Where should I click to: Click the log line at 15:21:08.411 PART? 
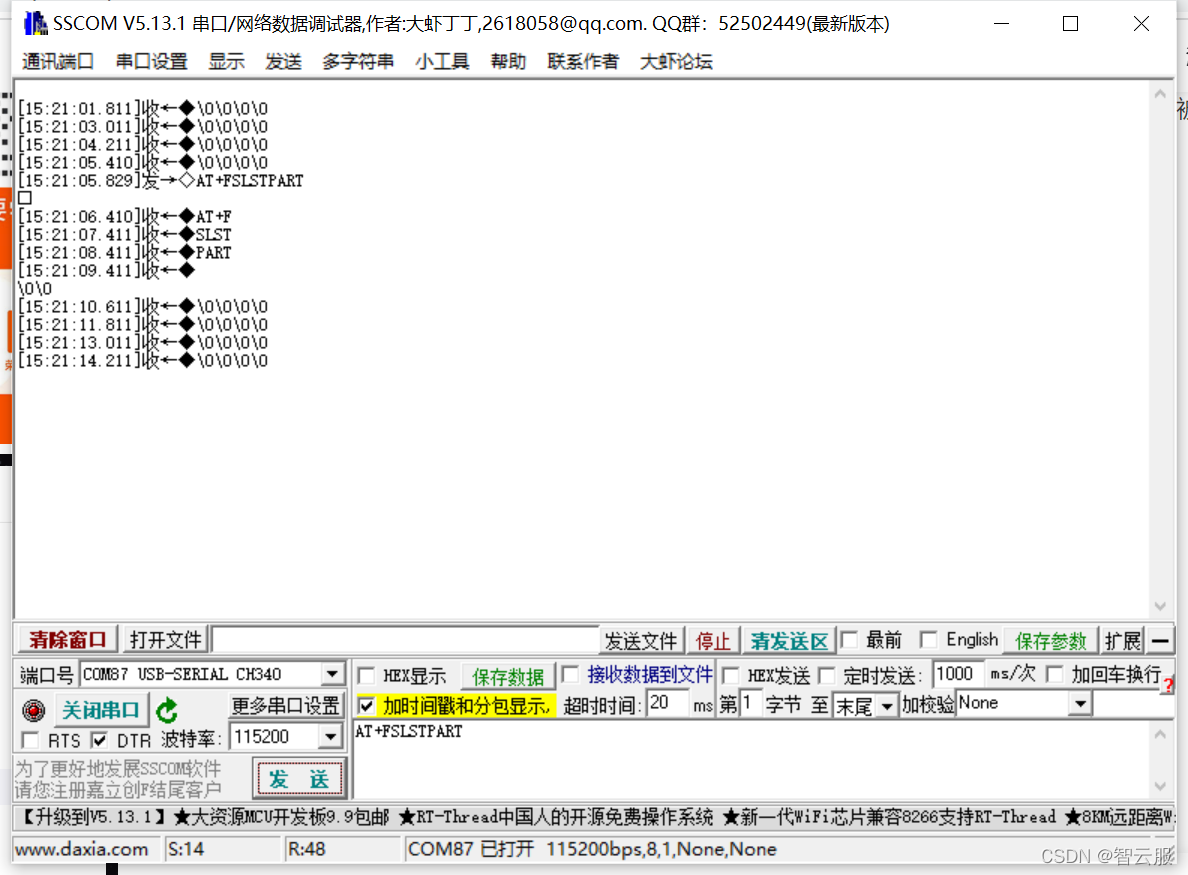pos(124,252)
